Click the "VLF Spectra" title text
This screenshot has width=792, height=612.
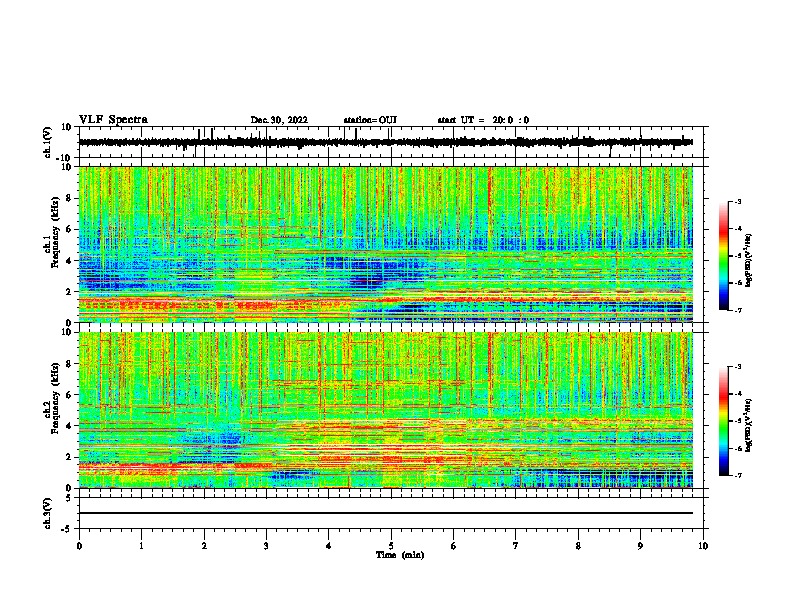click(113, 120)
